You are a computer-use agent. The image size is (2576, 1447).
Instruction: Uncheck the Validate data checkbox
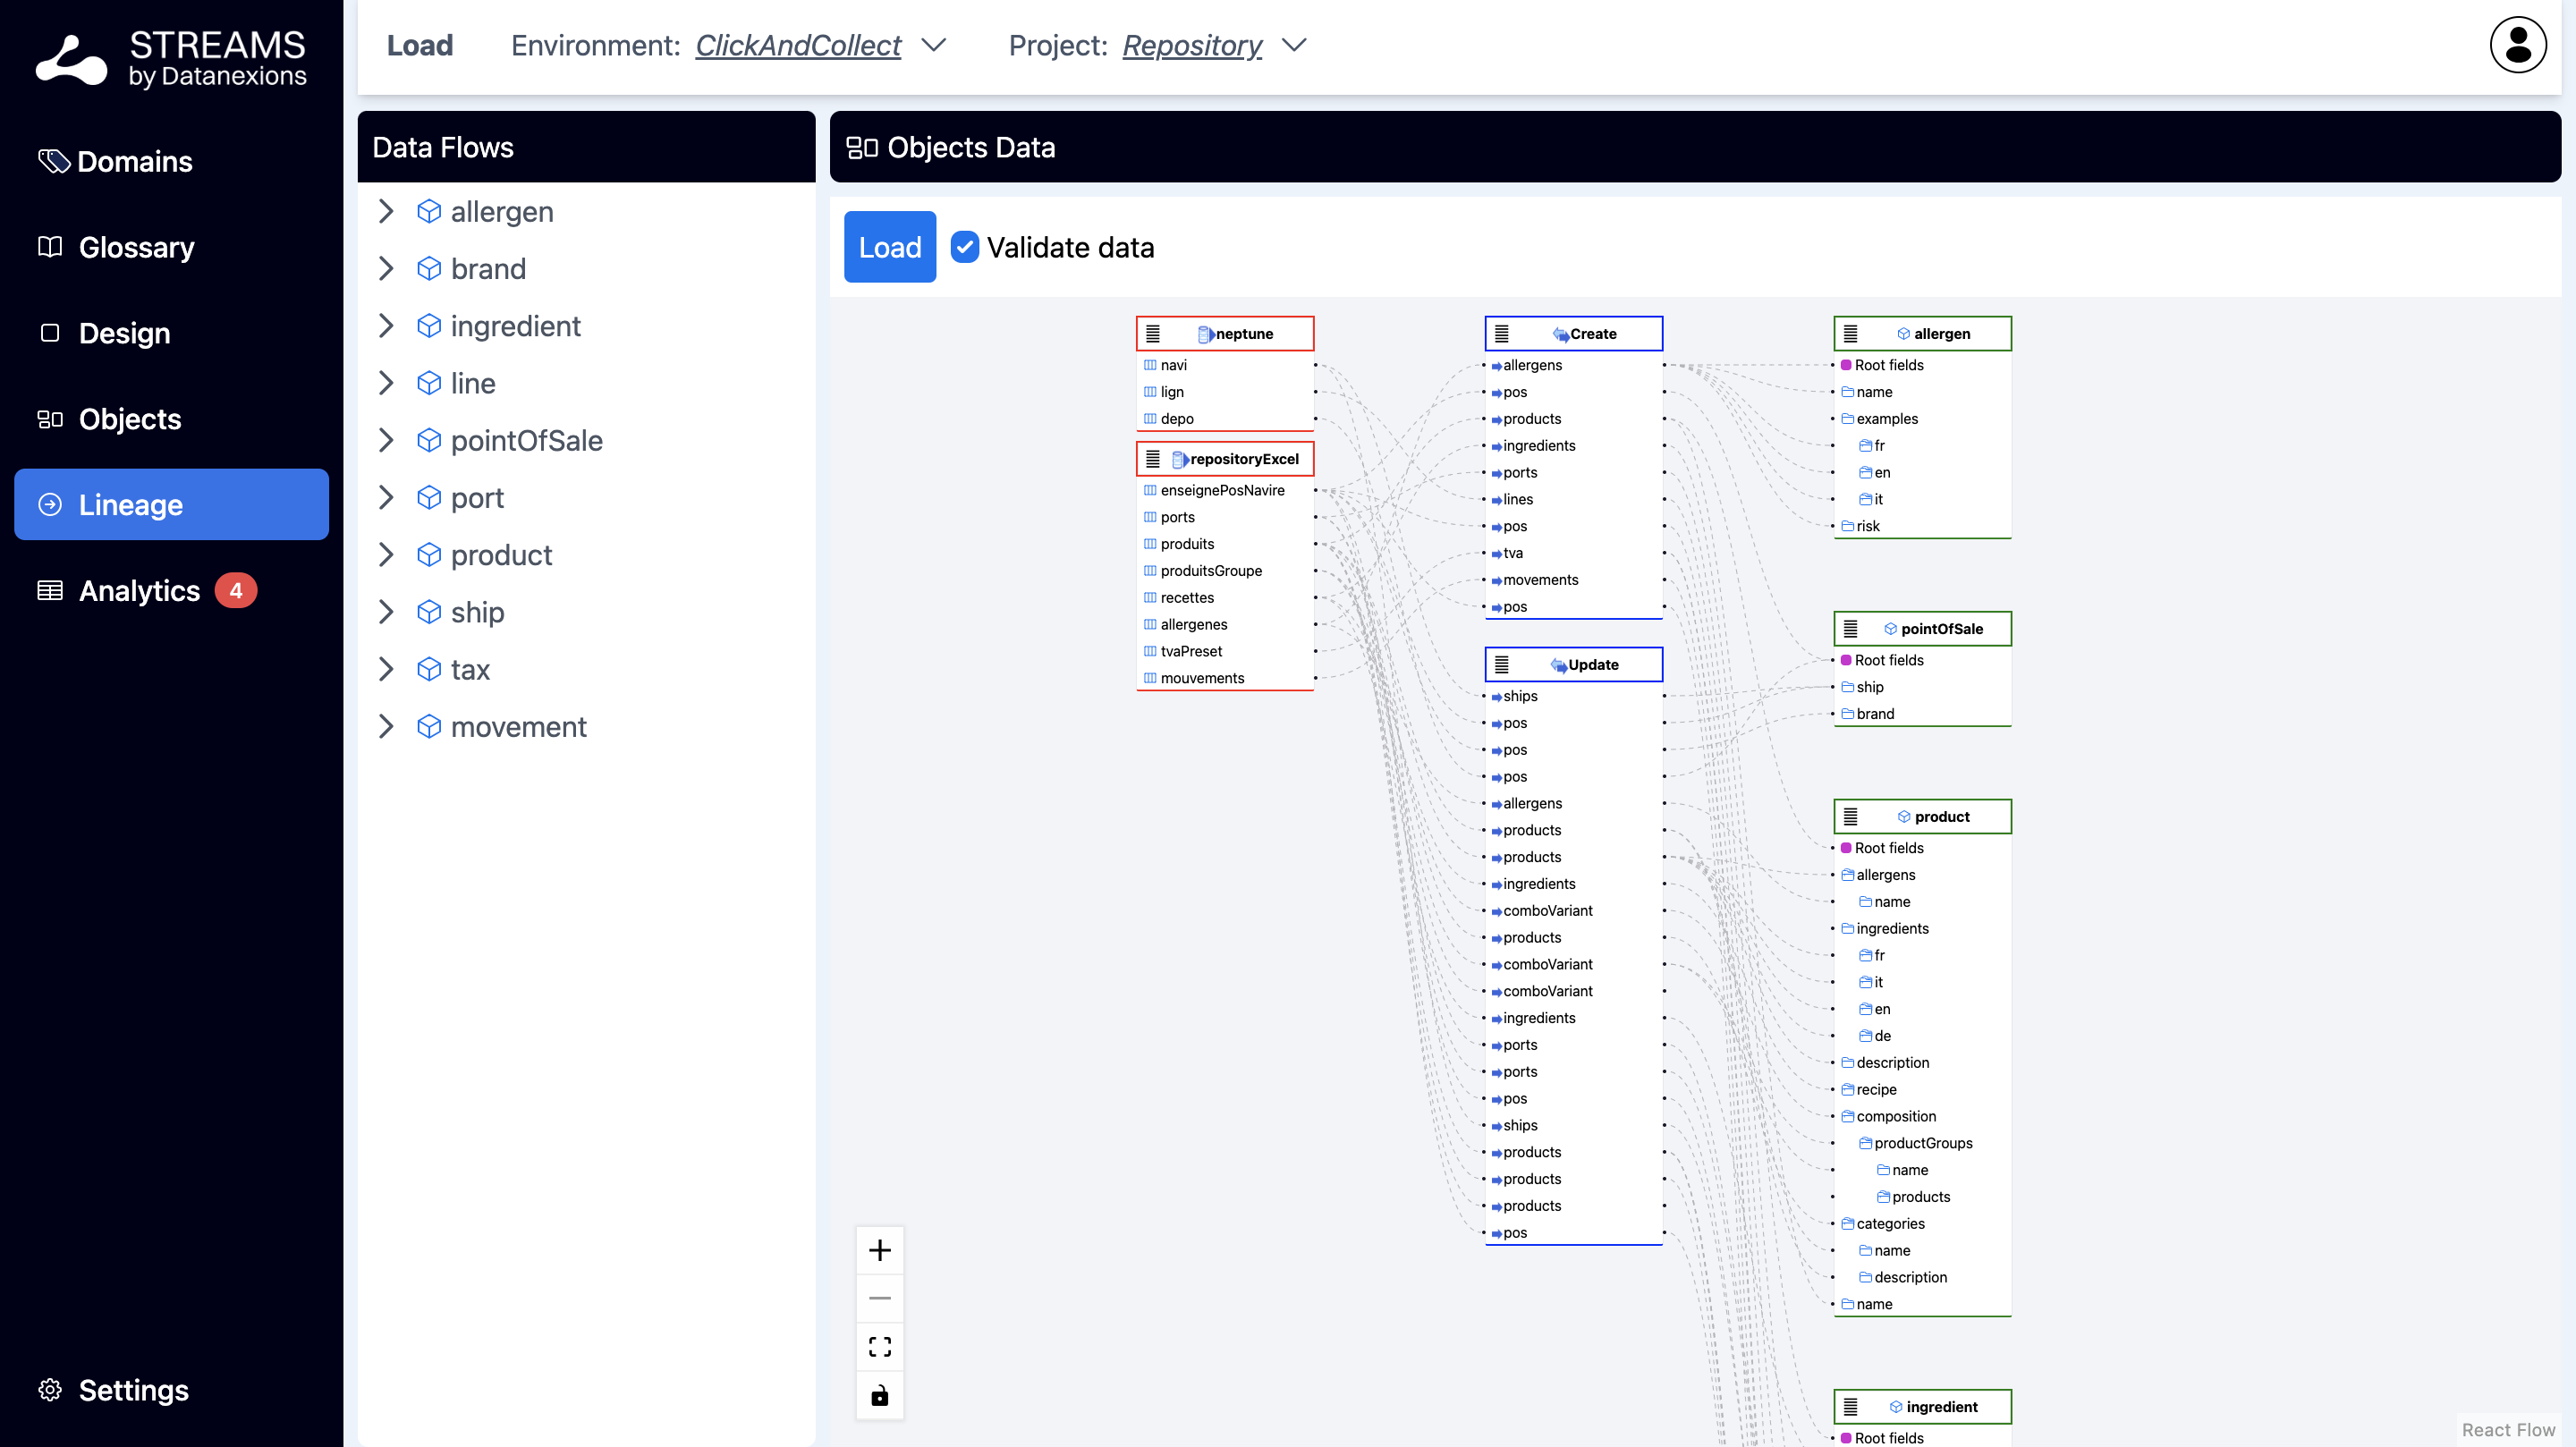(x=964, y=247)
